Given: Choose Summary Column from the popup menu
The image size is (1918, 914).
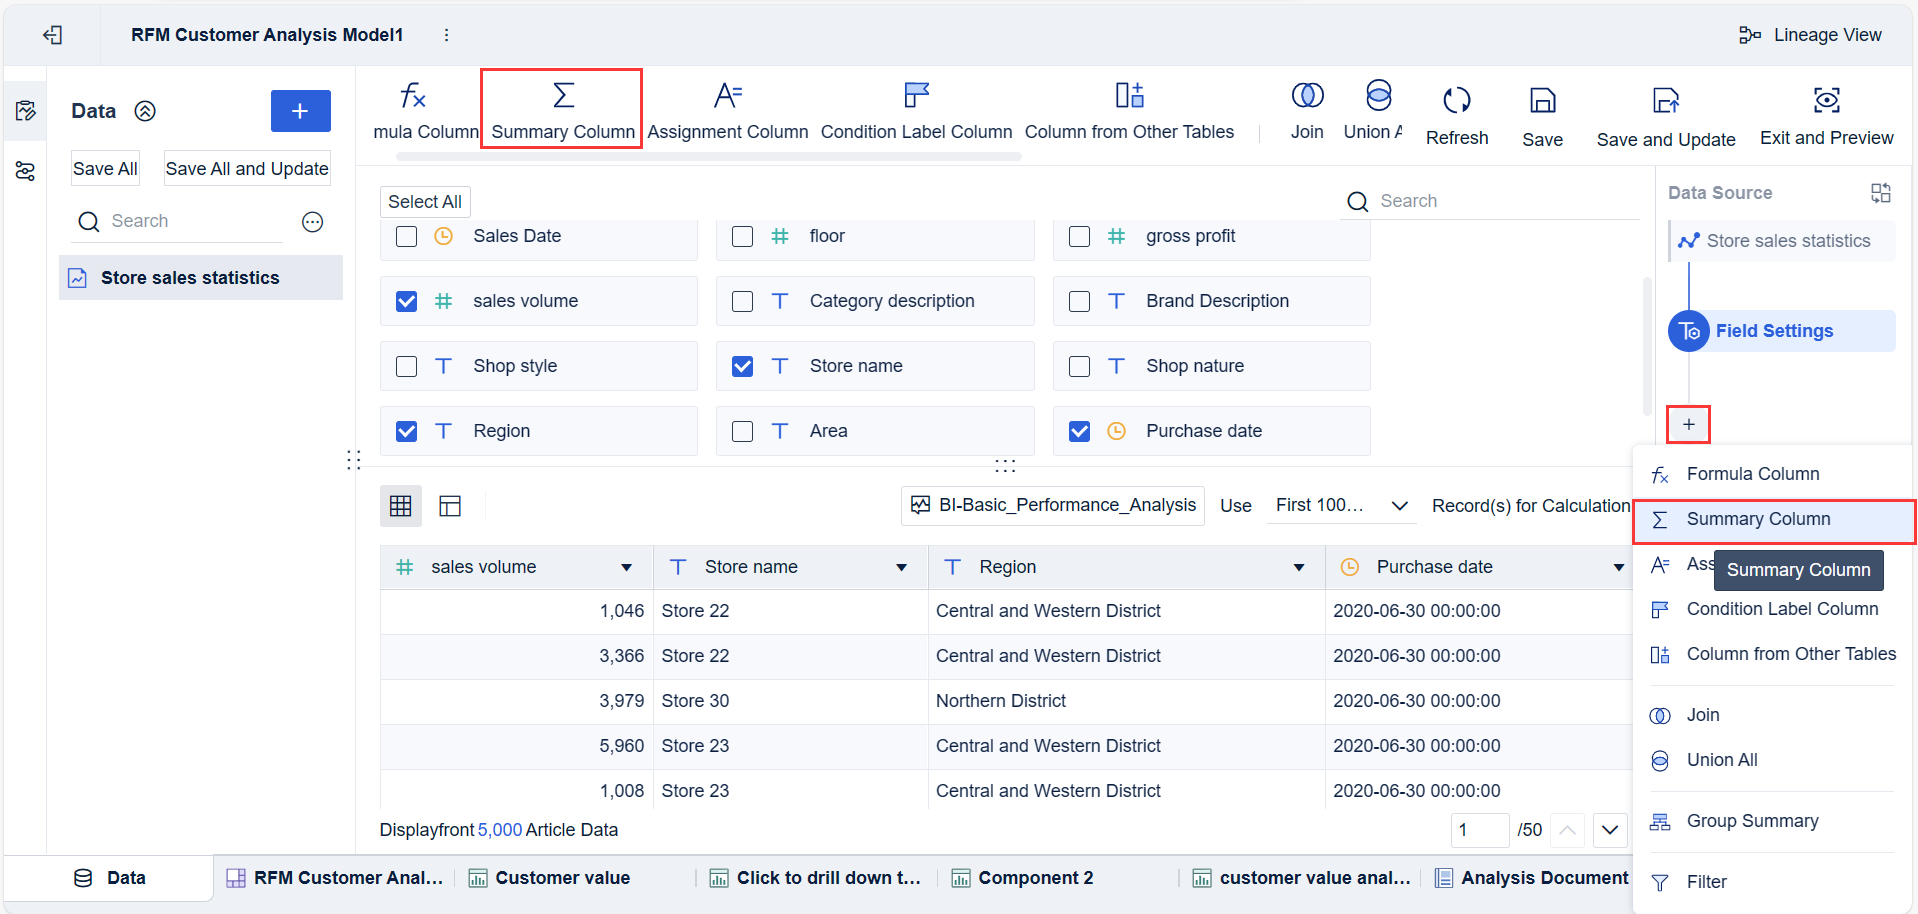Looking at the screenshot, I should tap(1774, 520).
